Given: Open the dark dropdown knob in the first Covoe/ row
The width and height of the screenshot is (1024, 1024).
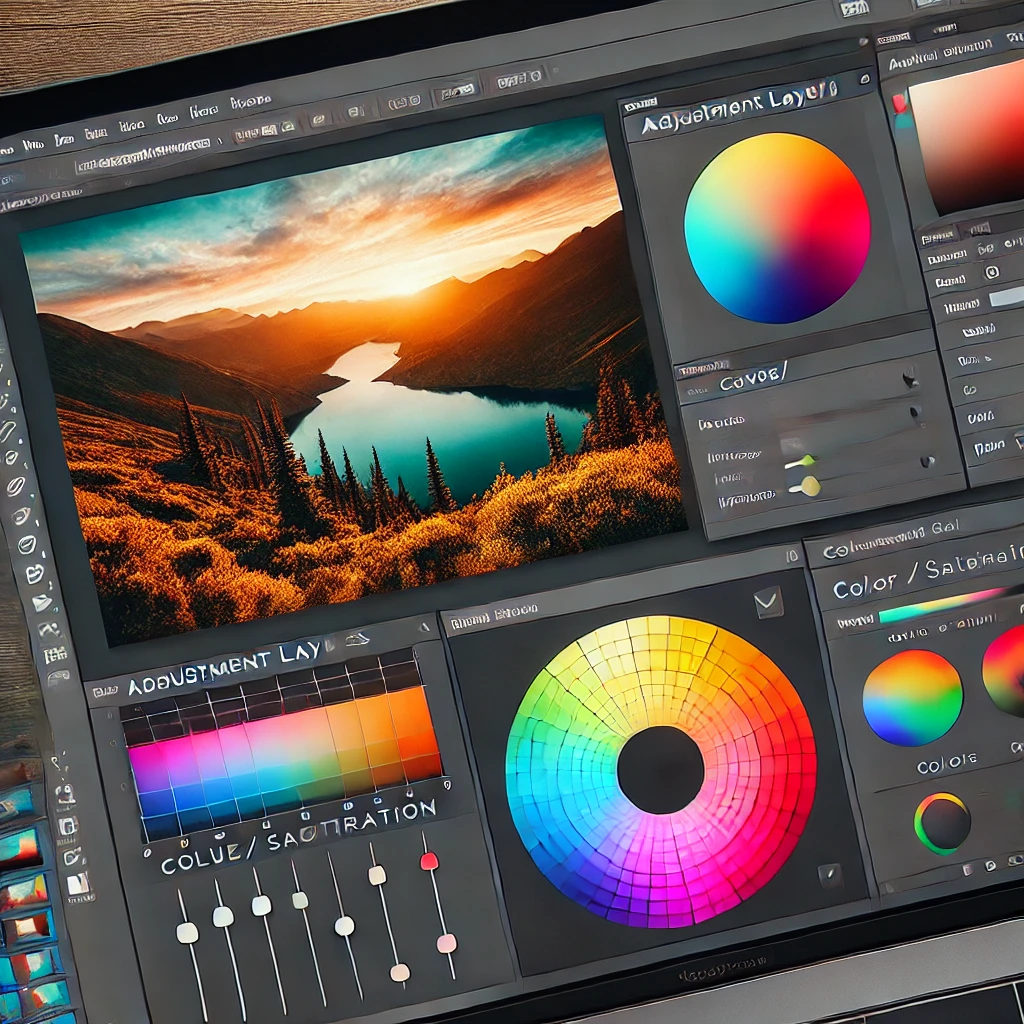Looking at the screenshot, I should pyautogui.click(x=916, y=413).
